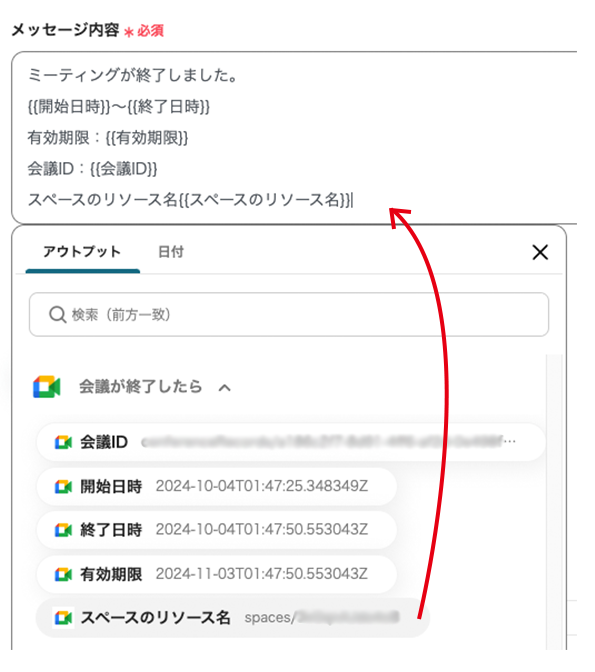
Task: Collapse the 会議が終了したら section chevron
Action: pos(225,388)
